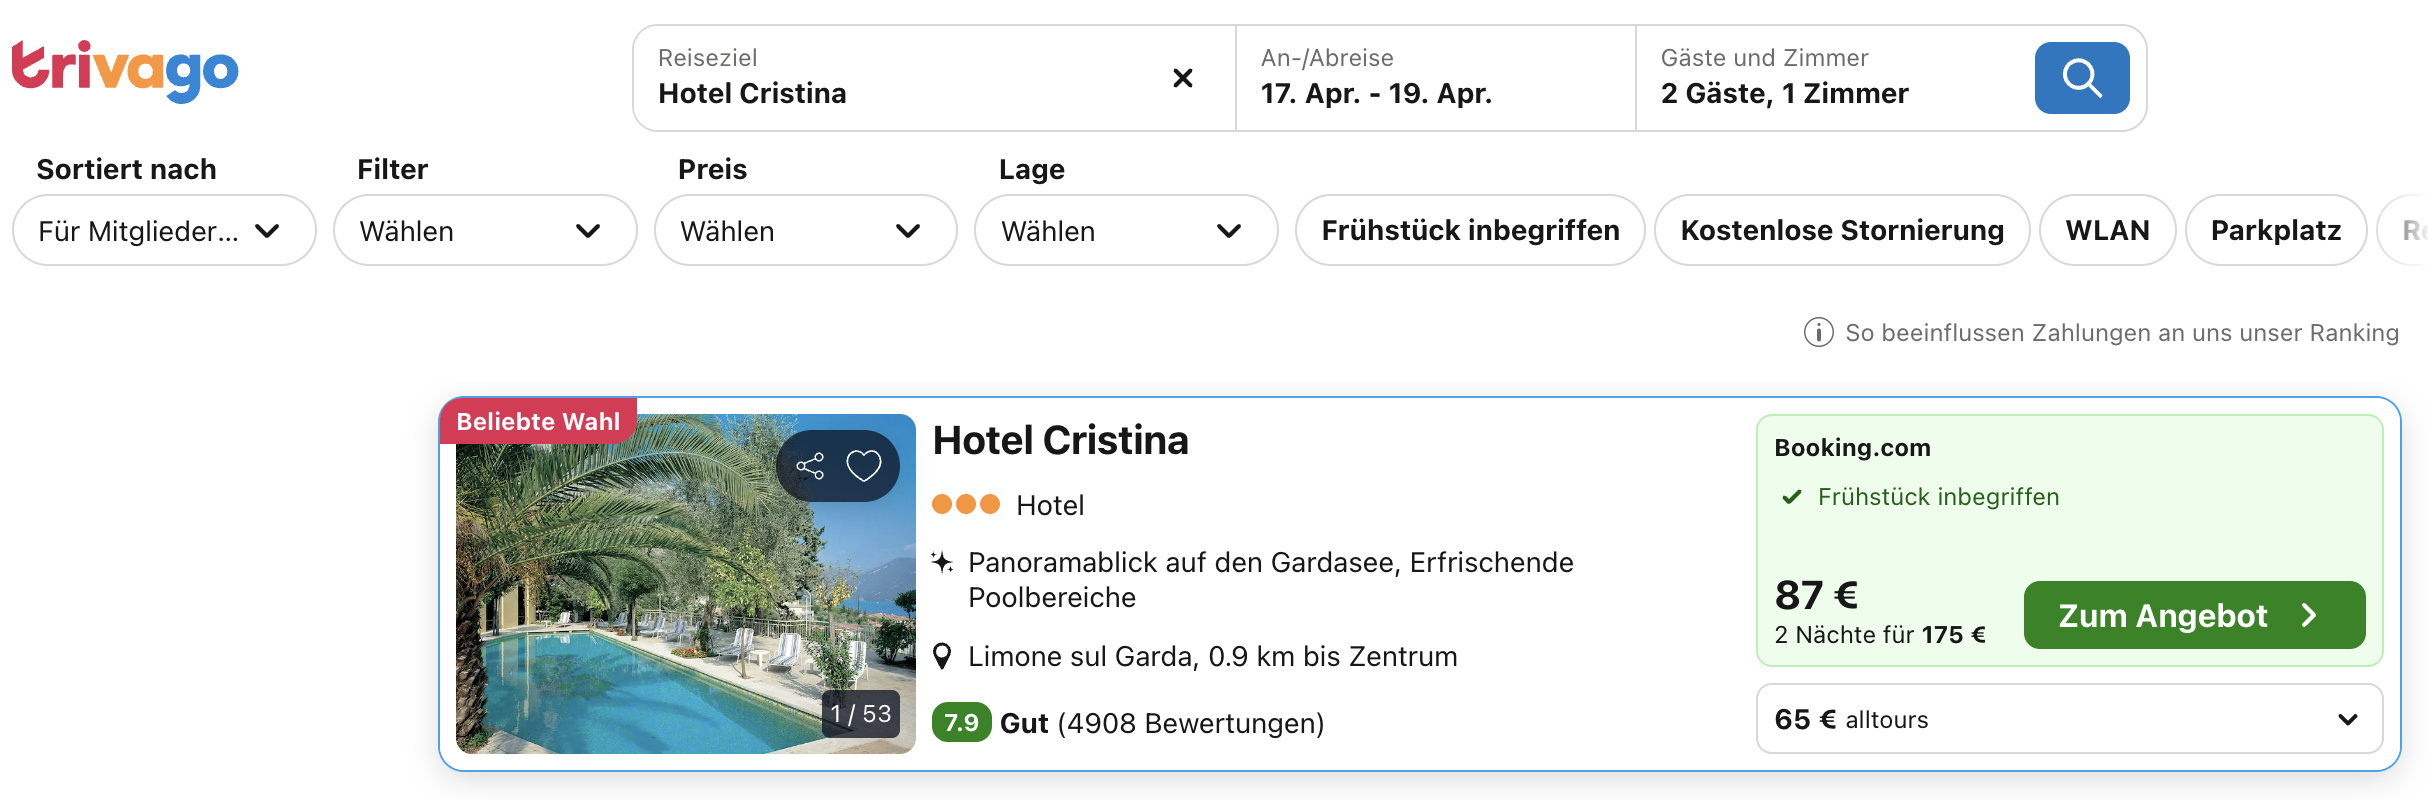Enable the Parkplatz filter chip
The image size is (2428, 800).
(2275, 231)
